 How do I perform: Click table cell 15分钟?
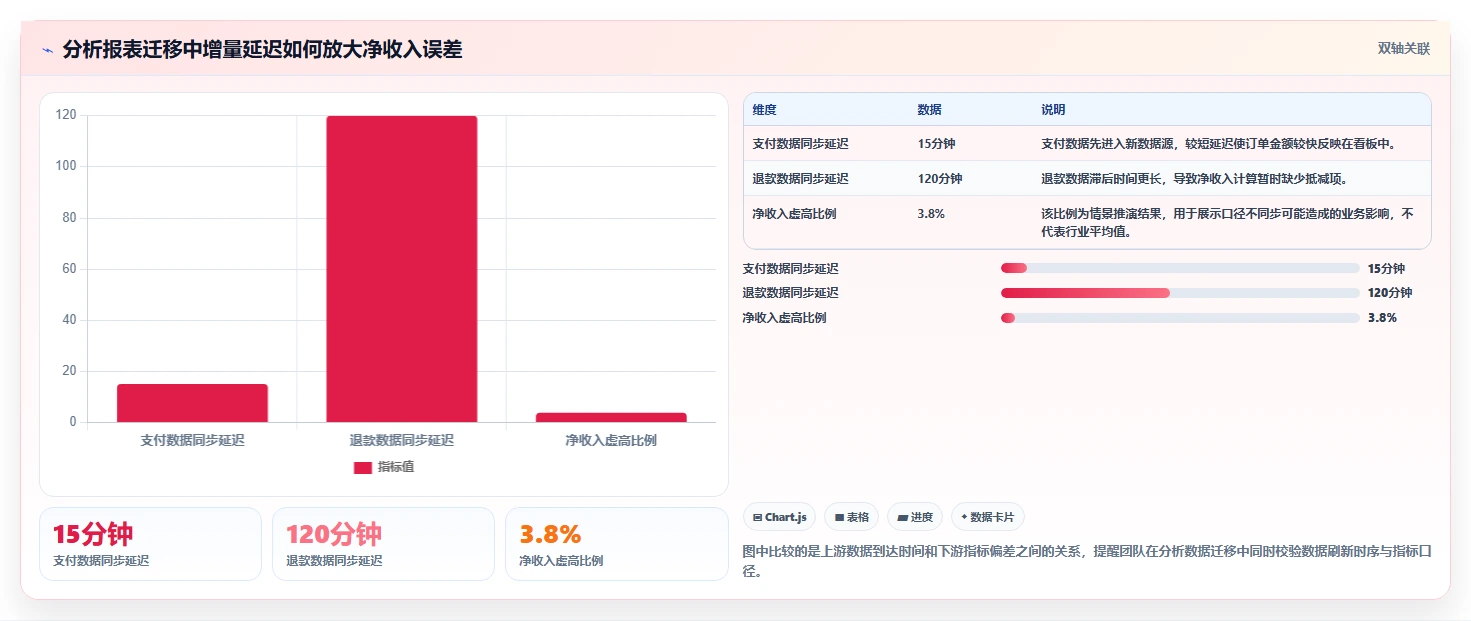click(x=936, y=144)
